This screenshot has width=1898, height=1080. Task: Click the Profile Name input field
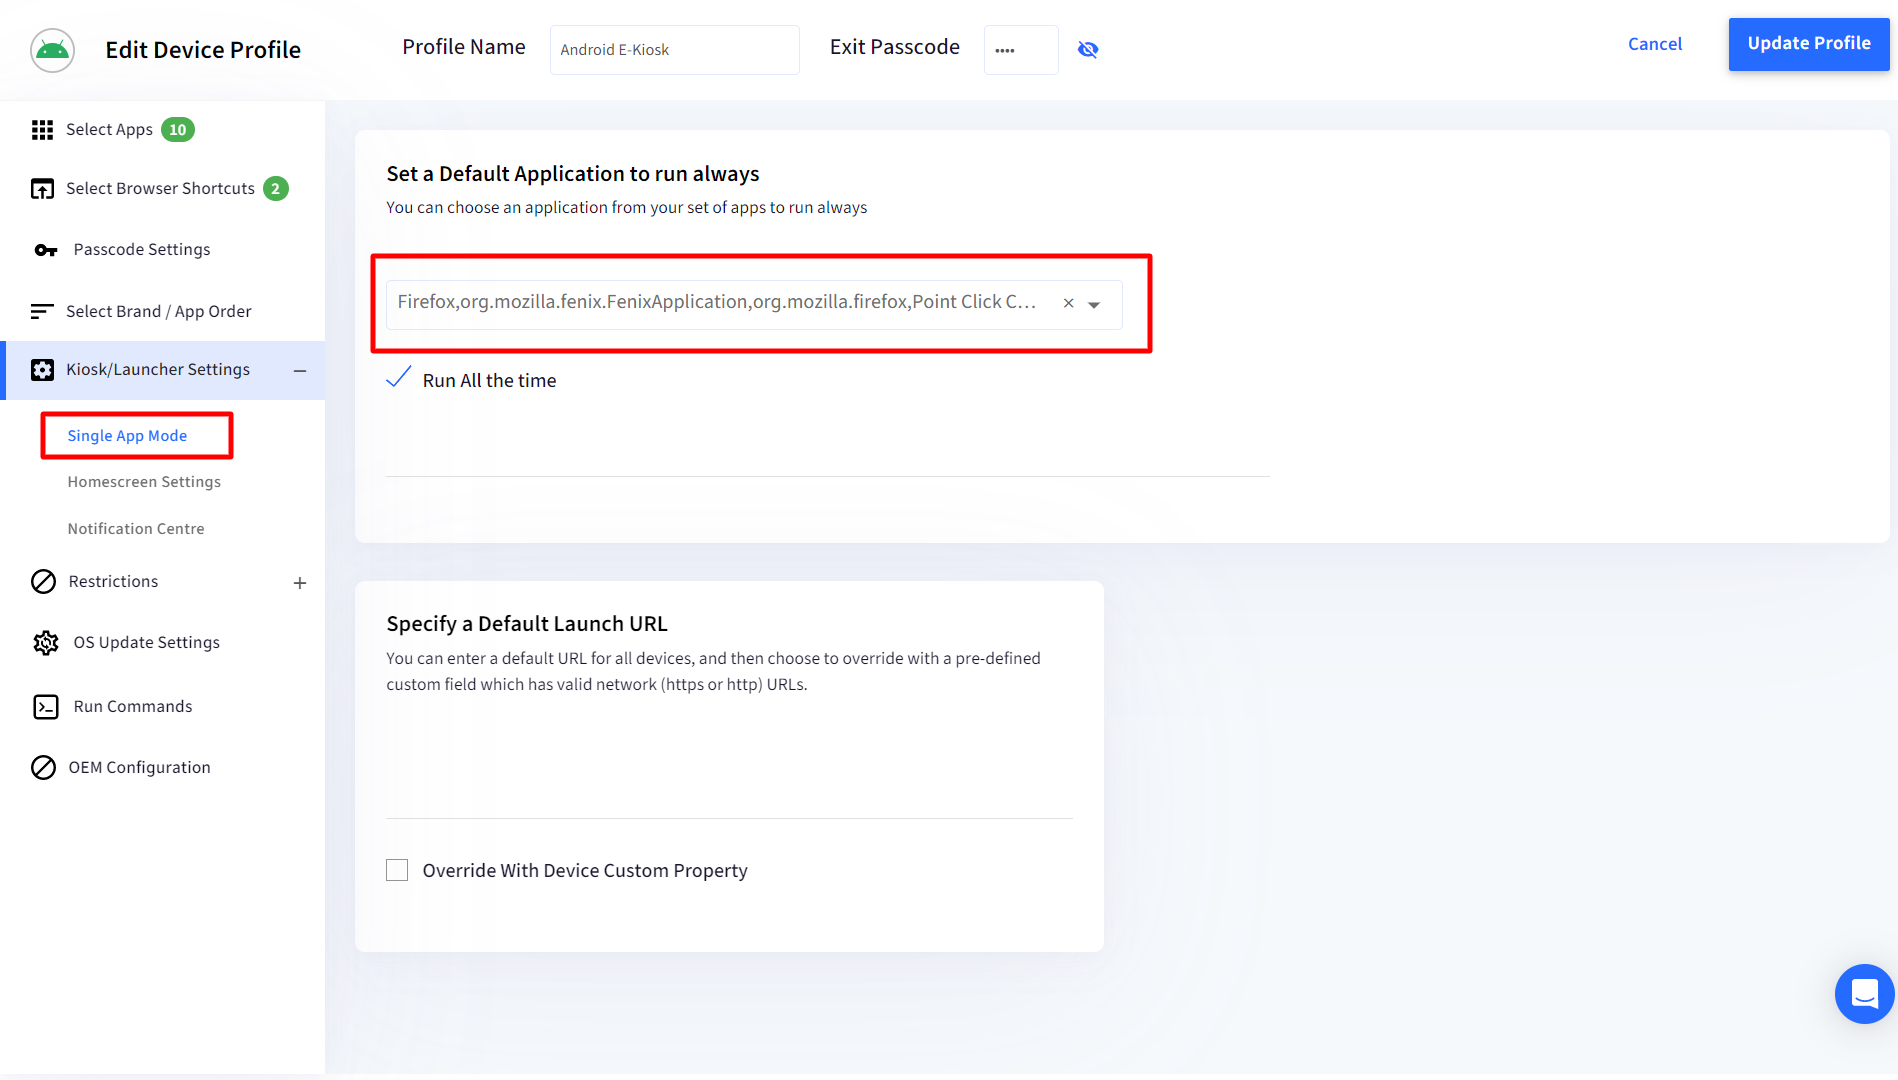675,50
